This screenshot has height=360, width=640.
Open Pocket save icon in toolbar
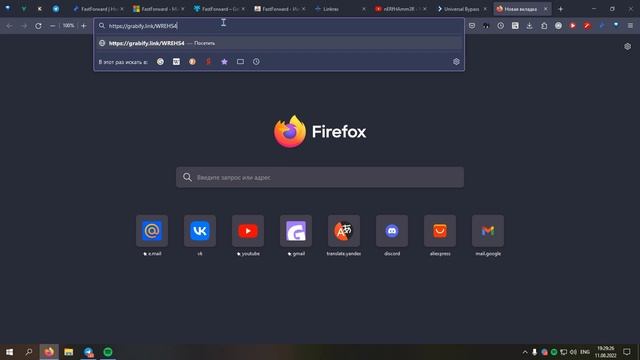coord(472,26)
